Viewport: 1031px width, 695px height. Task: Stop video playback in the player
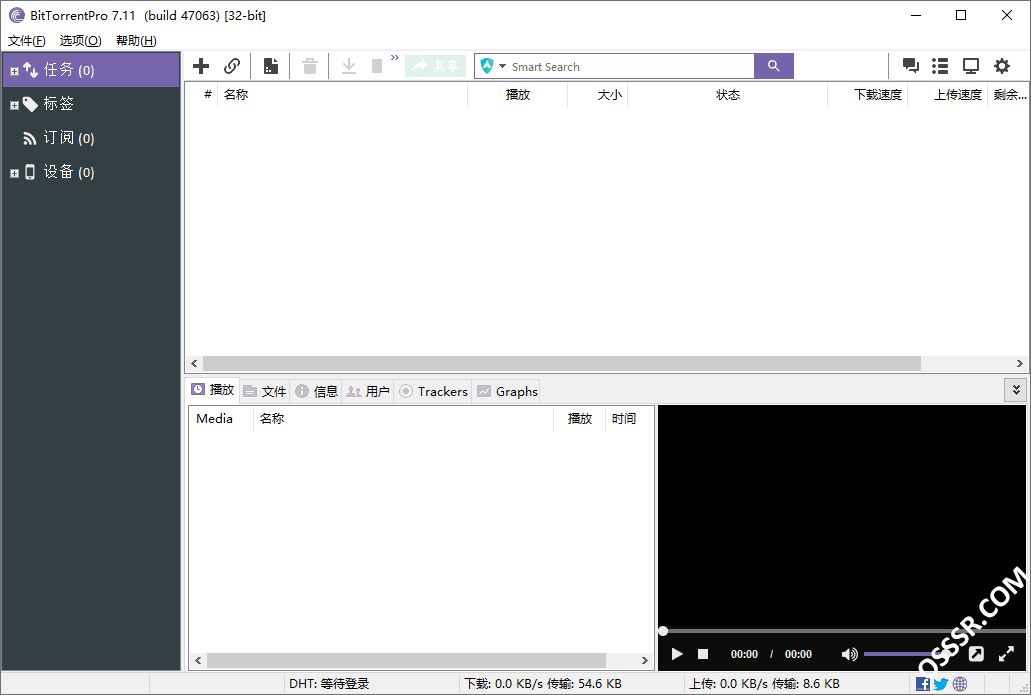click(x=703, y=654)
